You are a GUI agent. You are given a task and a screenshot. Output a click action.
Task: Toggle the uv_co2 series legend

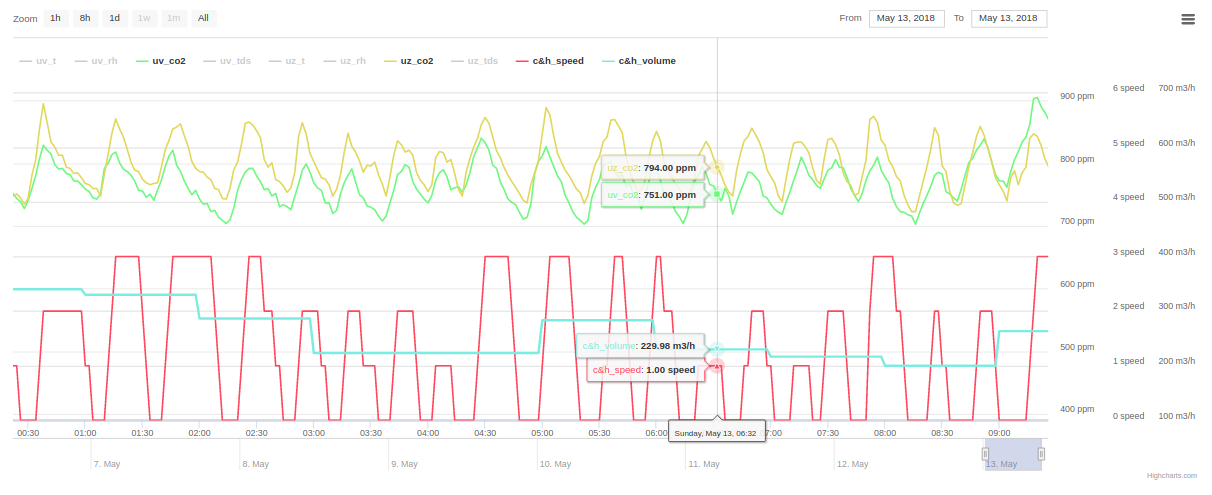point(160,61)
